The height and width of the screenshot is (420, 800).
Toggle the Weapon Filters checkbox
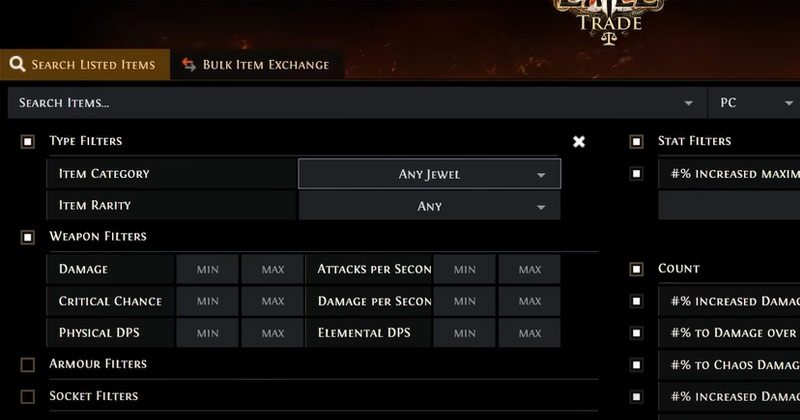click(x=28, y=237)
